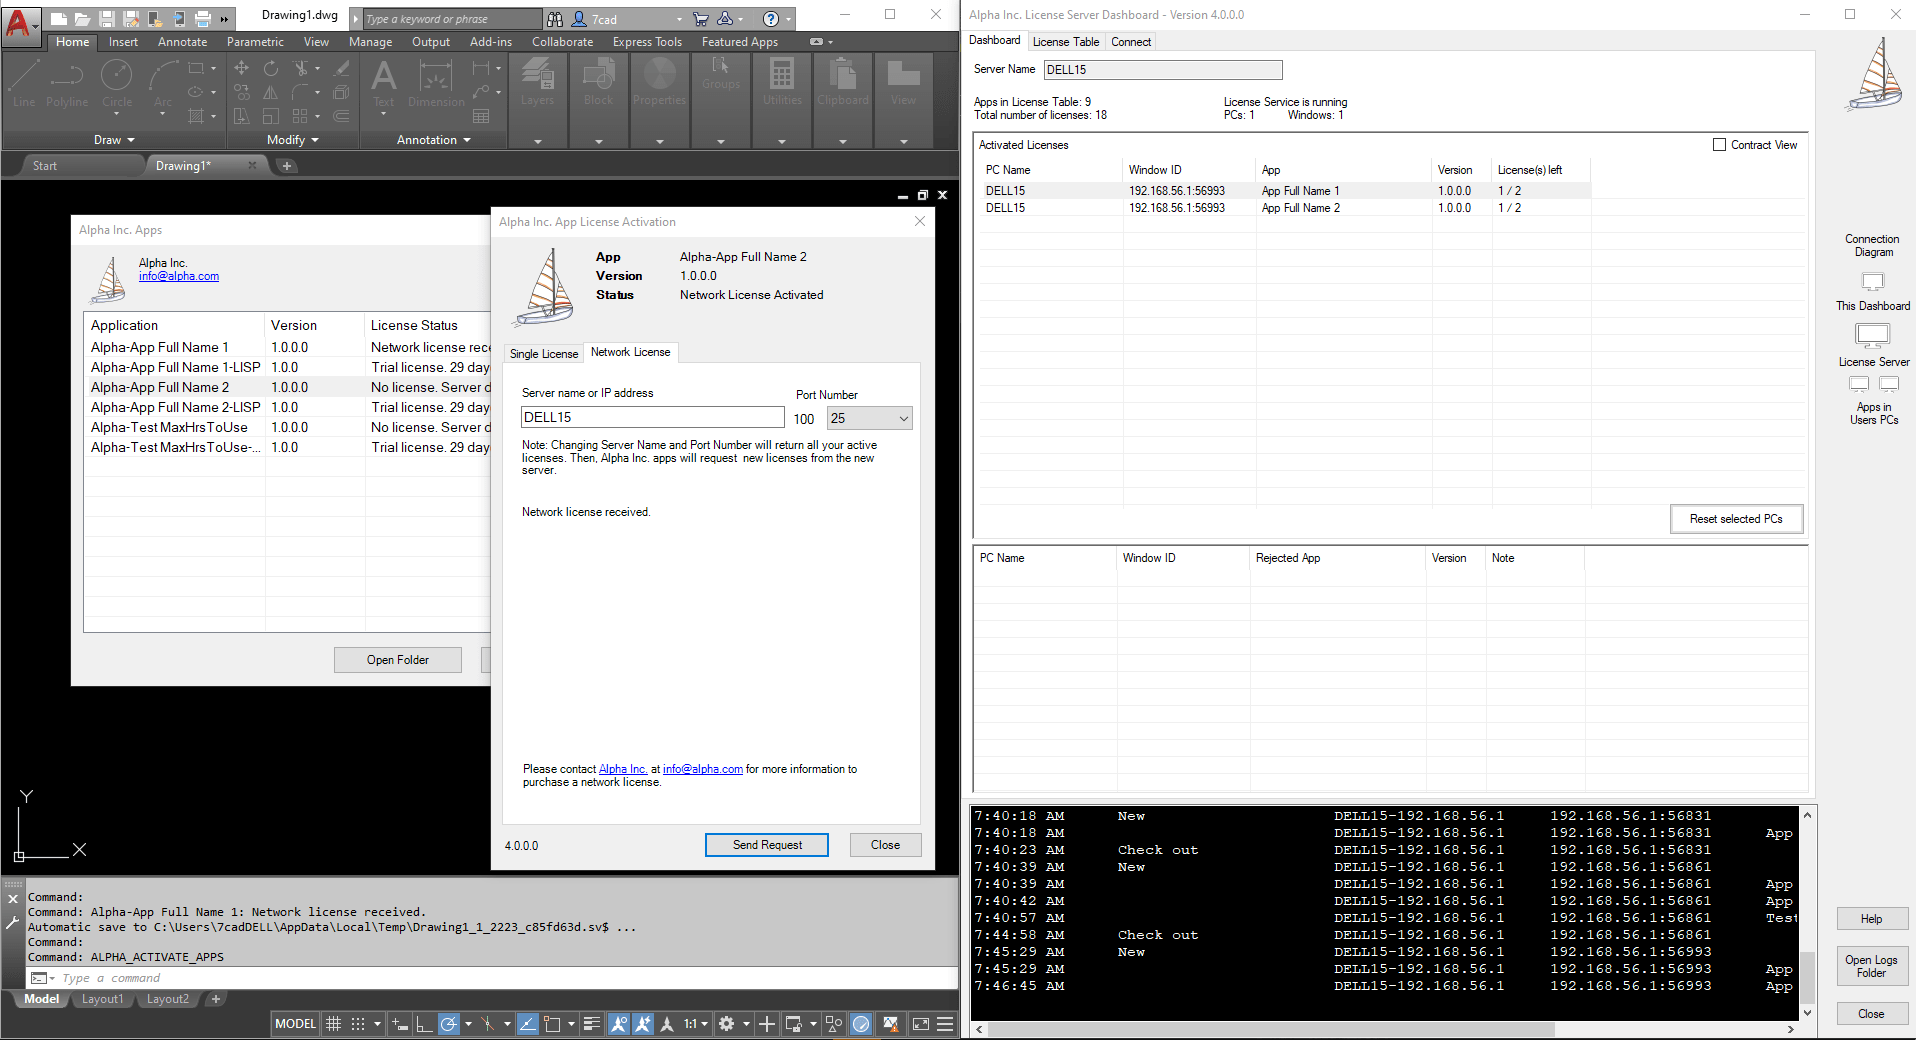Image resolution: width=1916 pixels, height=1040 pixels.
Task: Switch to Layout1 tab
Action: click(x=103, y=999)
